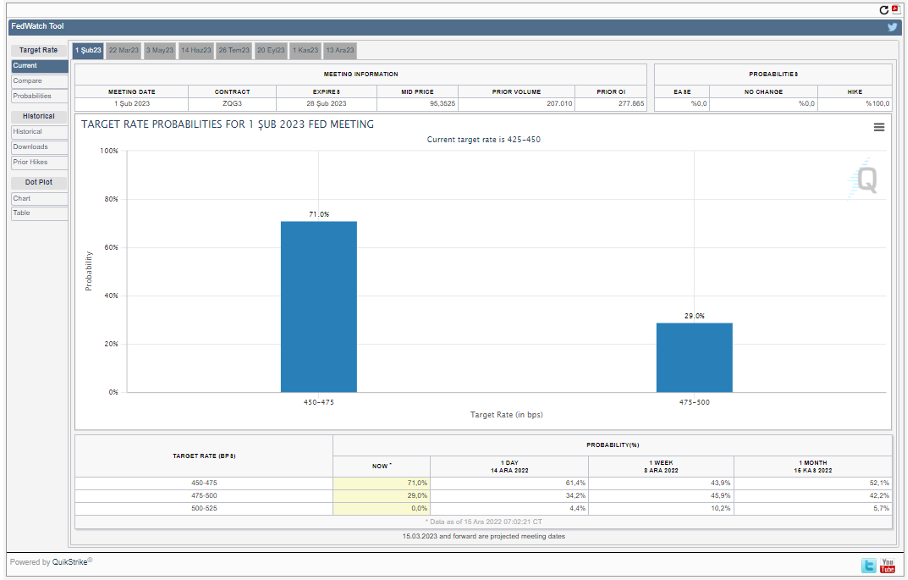This screenshot has height=580, width=908.
Task: Click the 52,1% one-month probability cell
Action: 813,483
